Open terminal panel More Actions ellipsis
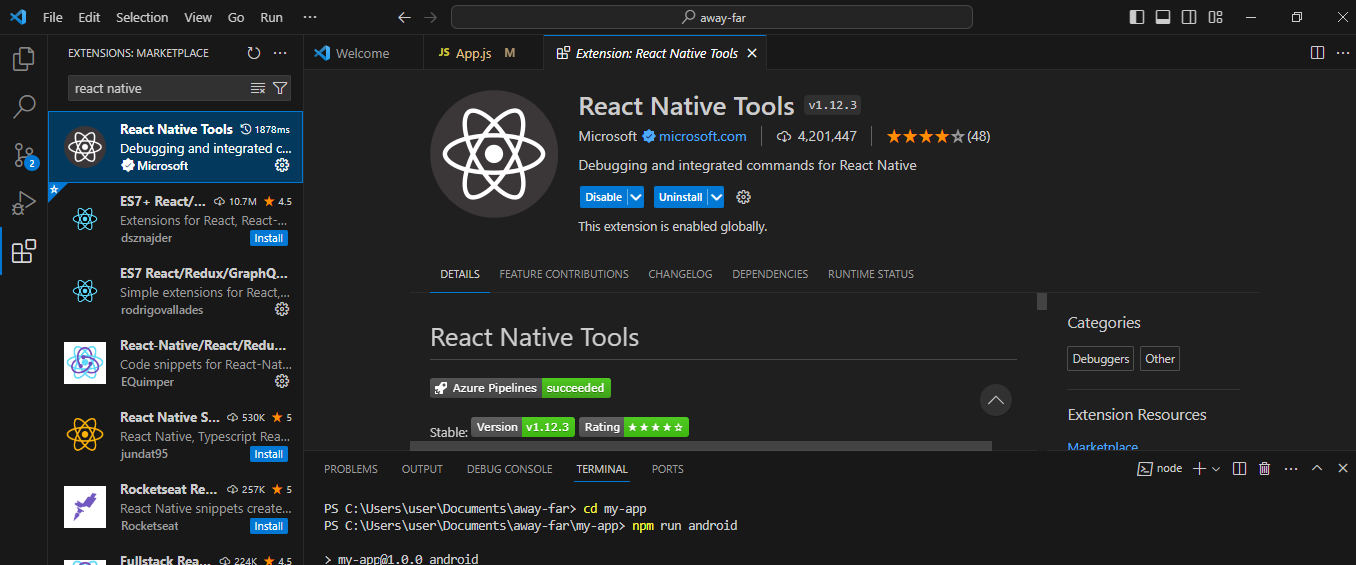Image resolution: width=1356 pixels, height=565 pixels. [x=1291, y=468]
